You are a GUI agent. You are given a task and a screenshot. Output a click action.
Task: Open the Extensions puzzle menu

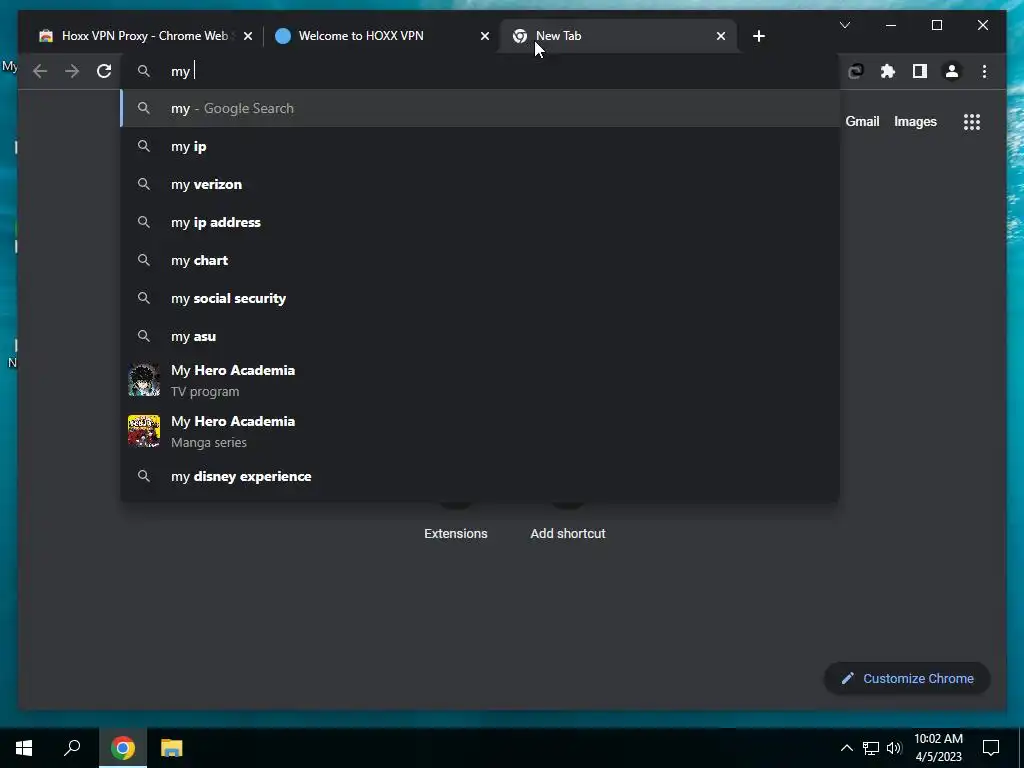point(888,71)
